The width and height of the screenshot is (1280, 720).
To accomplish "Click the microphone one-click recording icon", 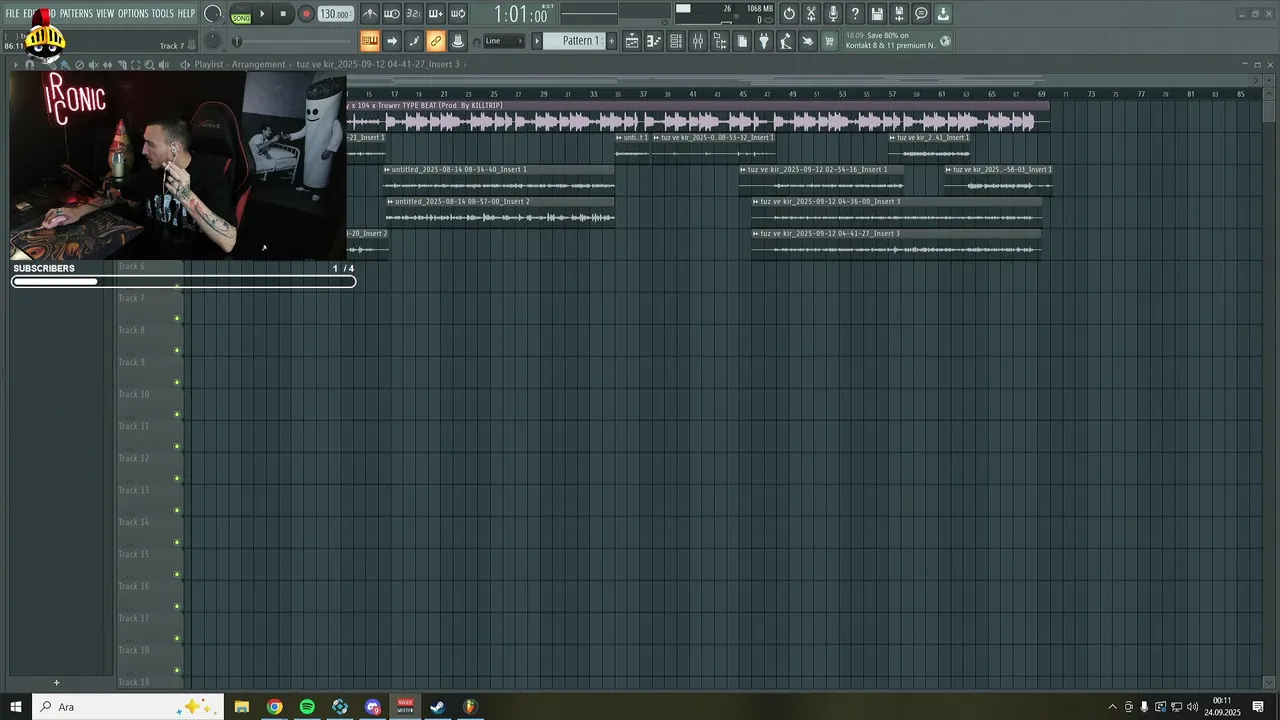I will (x=833, y=14).
